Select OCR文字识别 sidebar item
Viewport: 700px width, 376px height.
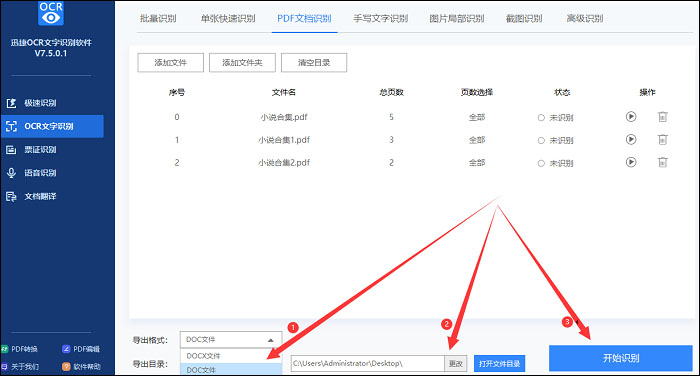tap(52, 126)
